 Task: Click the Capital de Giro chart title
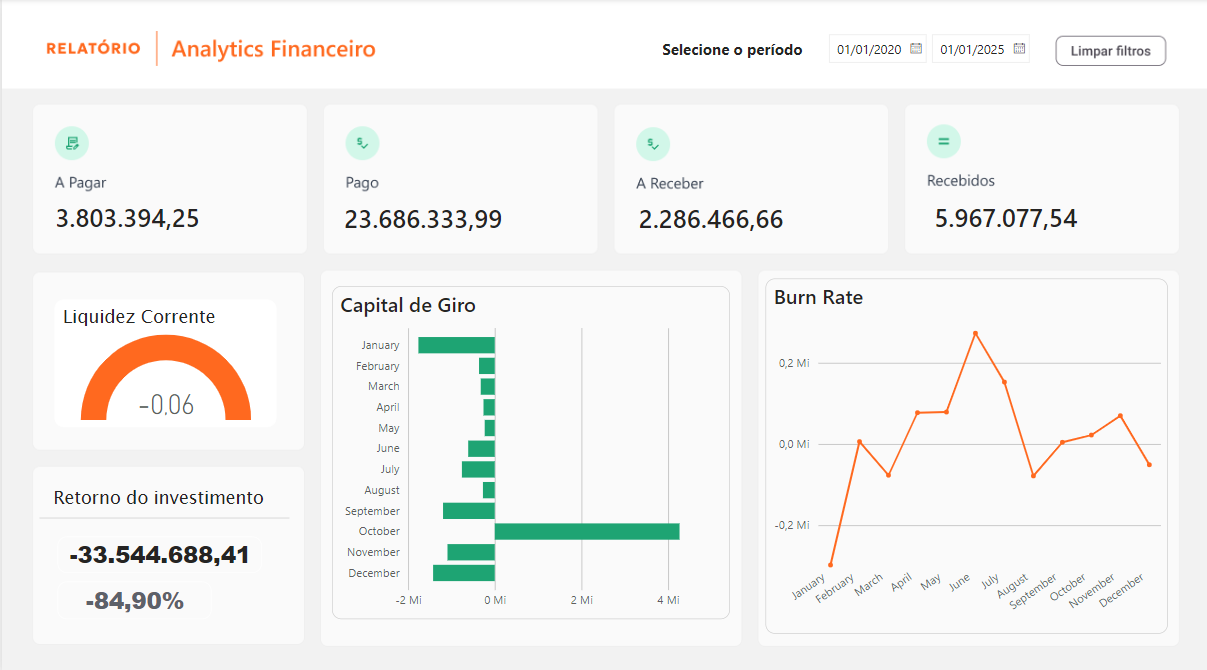(x=406, y=305)
